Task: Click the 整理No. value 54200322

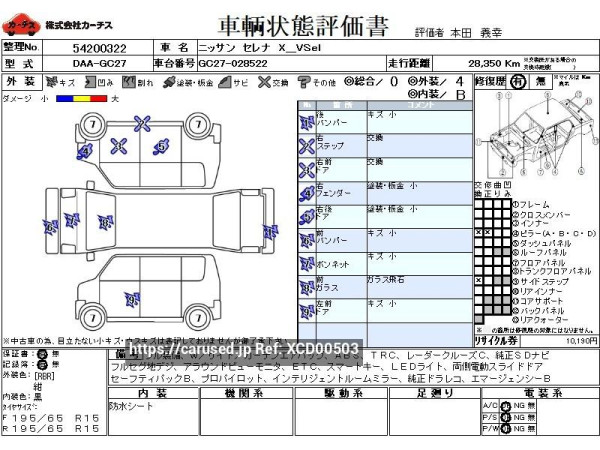Action: [99, 48]
